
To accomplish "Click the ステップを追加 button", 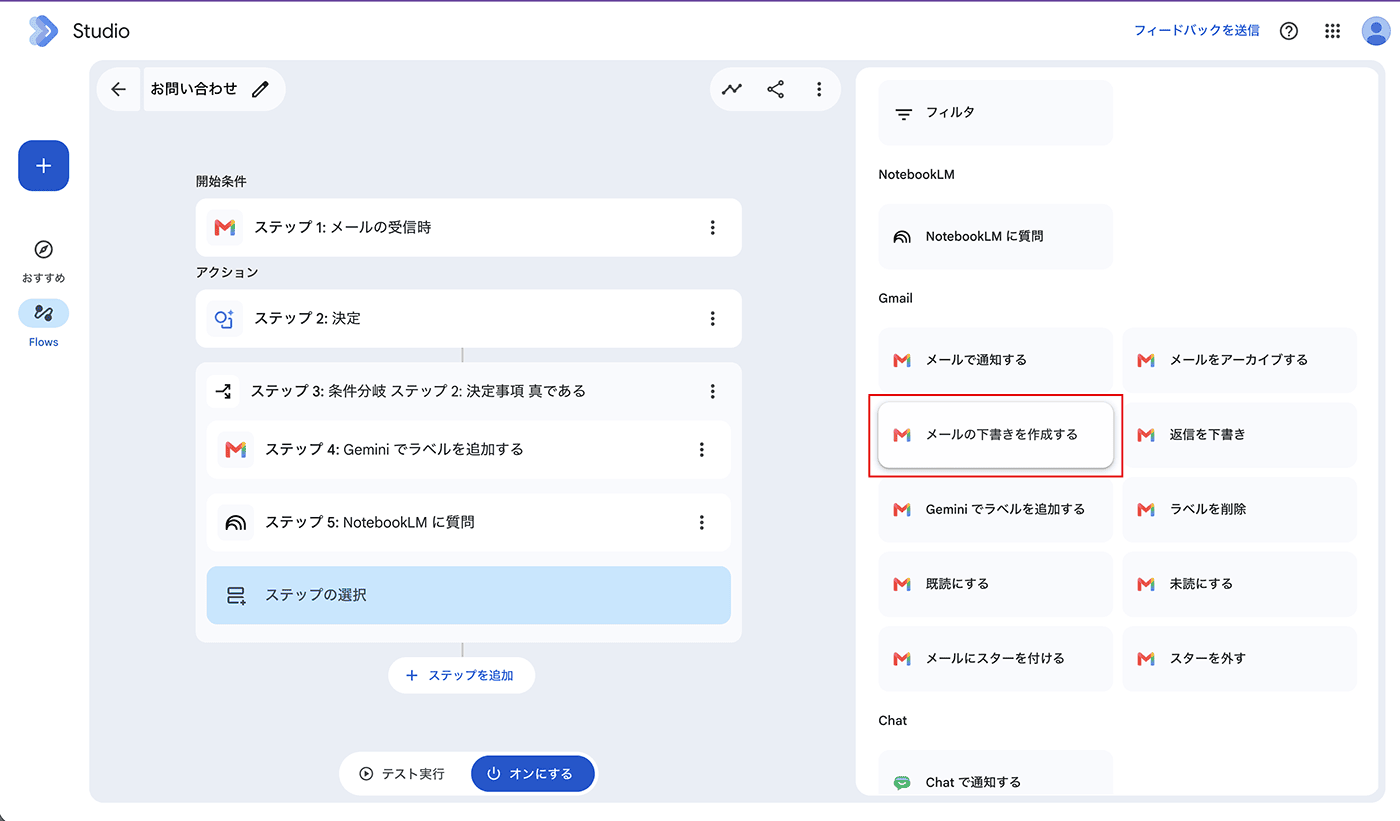I will 462,676.
